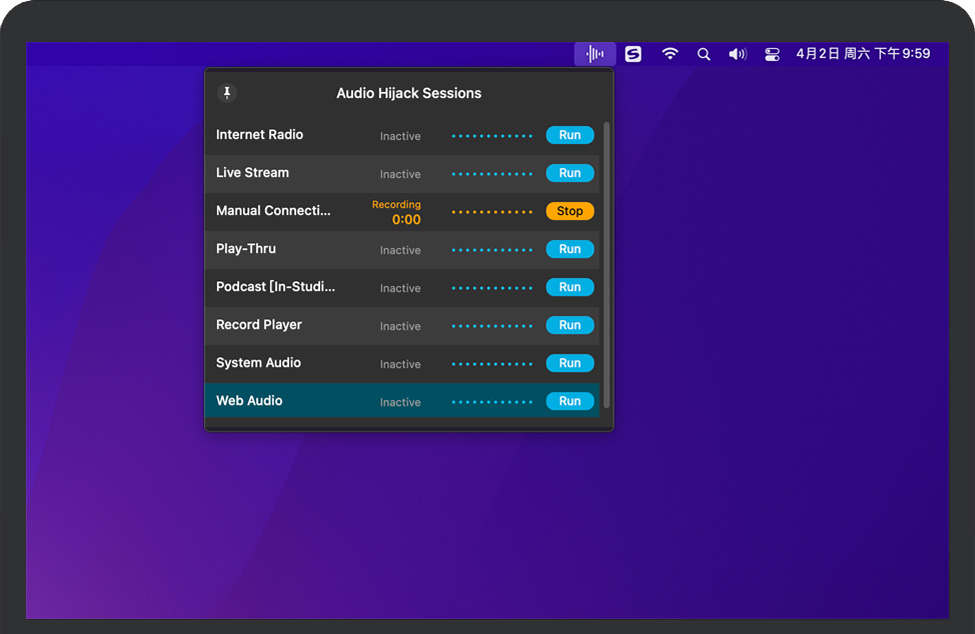Image resolution: width=975 pixels, height=634 pixels.
Task: Run the Play-Thru session
Action: pyautogui.click(x=570, y=249)
